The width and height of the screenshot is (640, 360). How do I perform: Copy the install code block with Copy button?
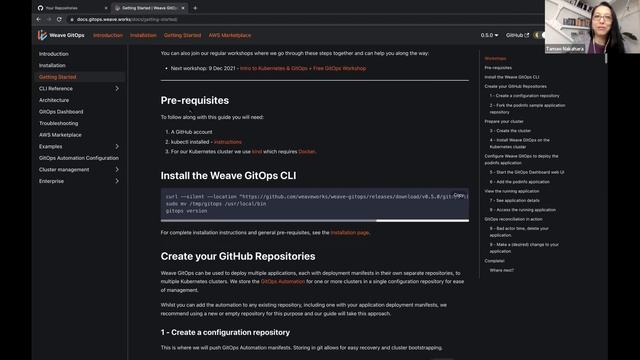pyautogui.click(x=459, y=196)
